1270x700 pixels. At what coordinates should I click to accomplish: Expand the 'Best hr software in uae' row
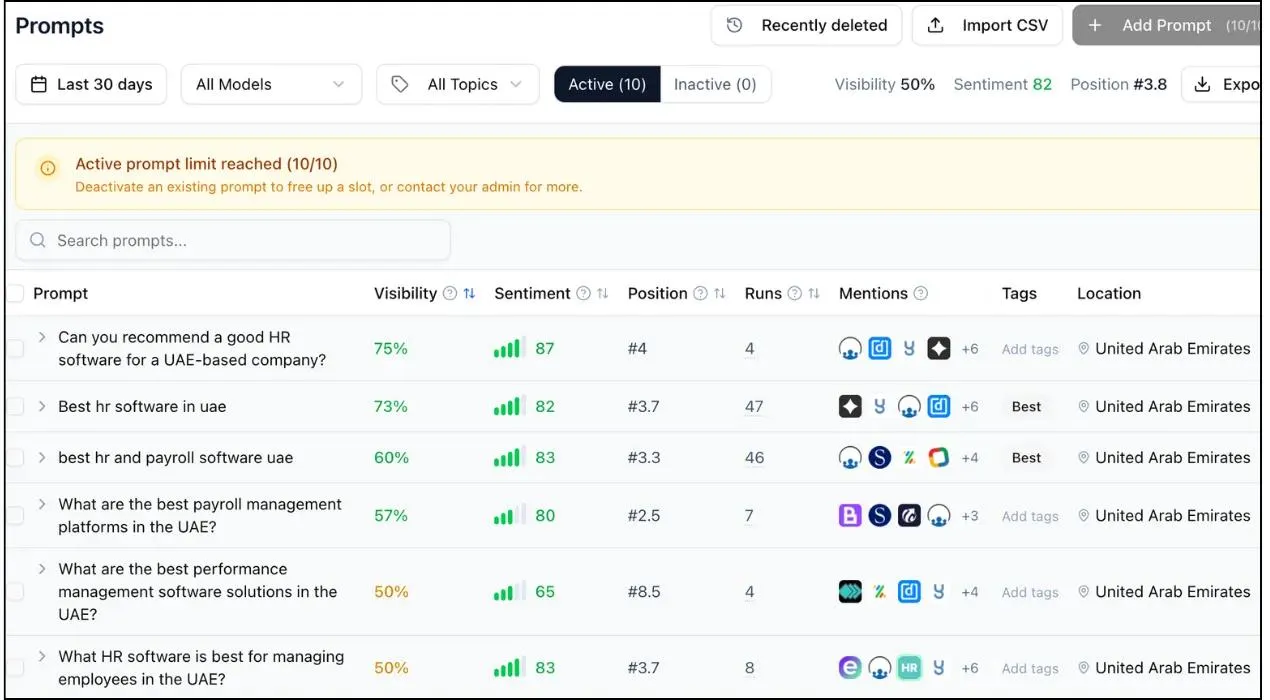[42, 407]
